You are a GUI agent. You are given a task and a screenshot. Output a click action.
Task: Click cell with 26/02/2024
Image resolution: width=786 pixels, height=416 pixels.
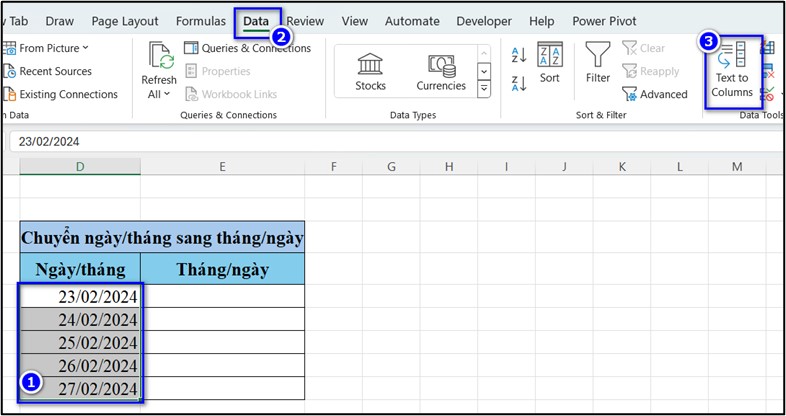80,365
